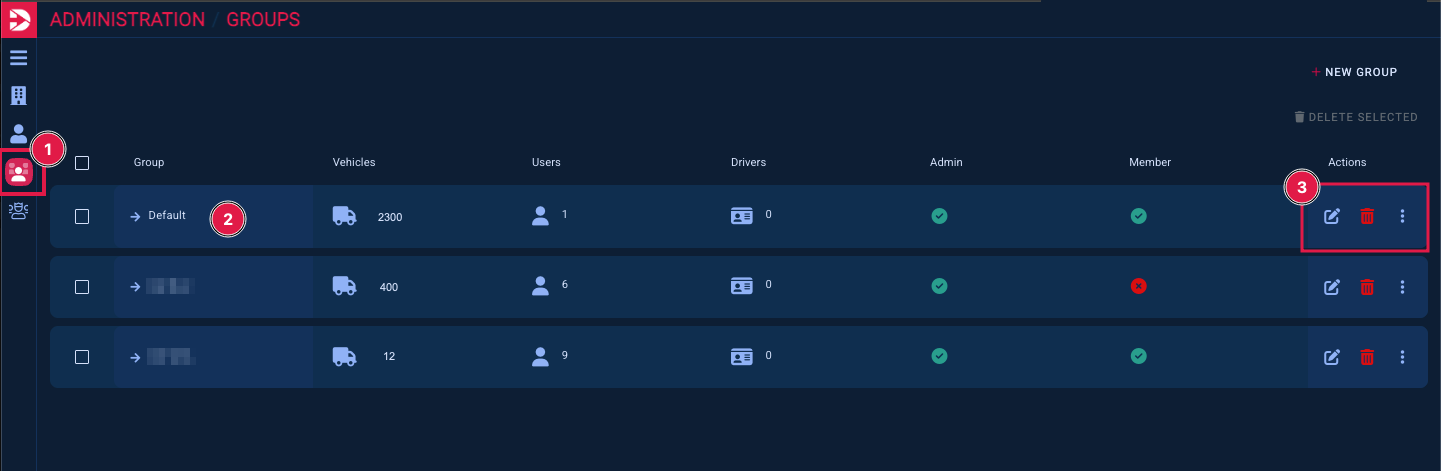Check the Default group row checkbox

pyautogui.click(x=82, y=216)
